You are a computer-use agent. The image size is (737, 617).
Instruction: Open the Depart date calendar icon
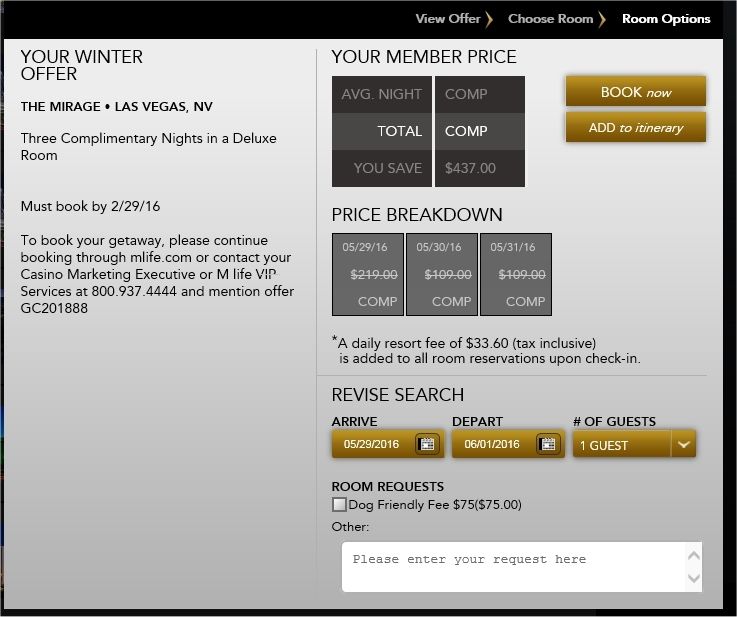[x=548, y=444]
